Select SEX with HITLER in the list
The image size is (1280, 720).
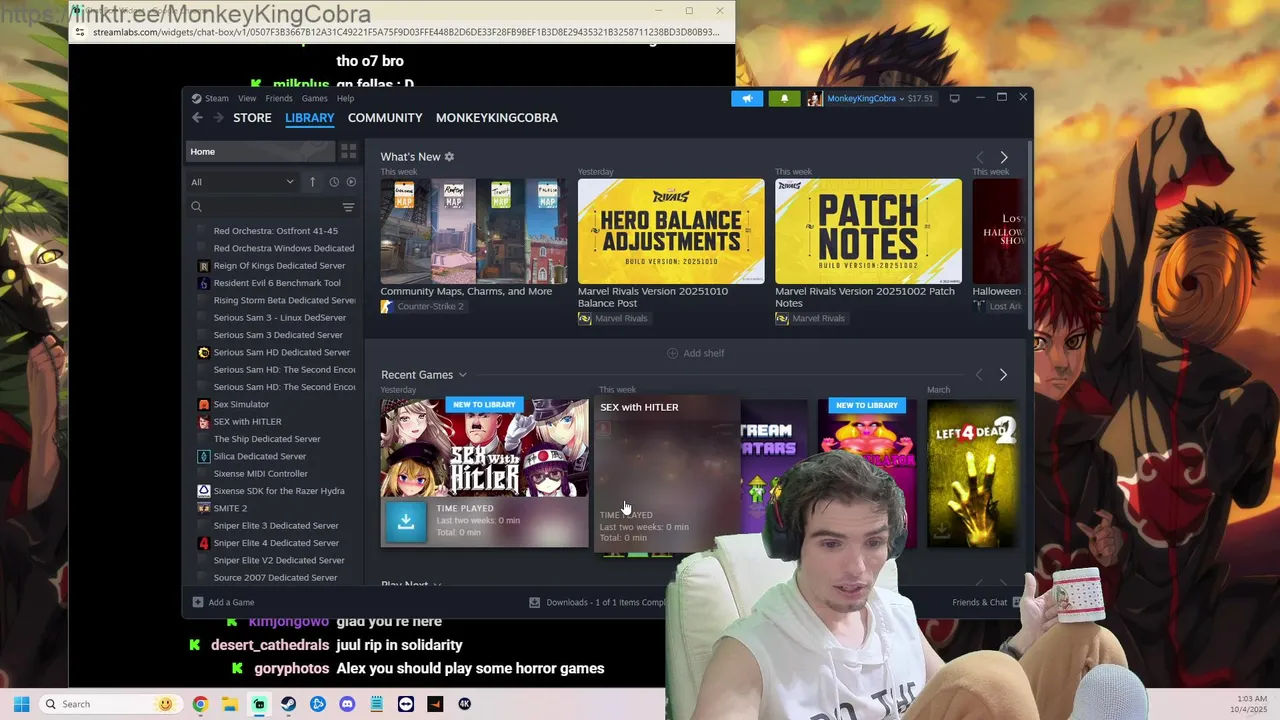pos(247,421)
